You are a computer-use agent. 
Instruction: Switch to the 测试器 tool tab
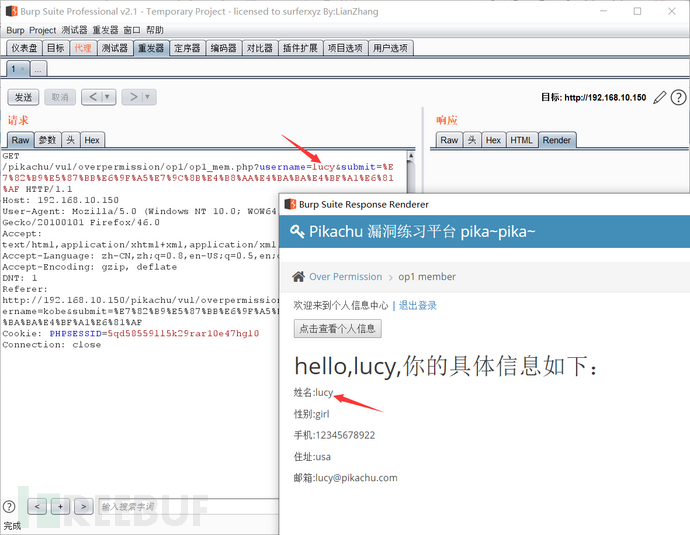(115, 48)
